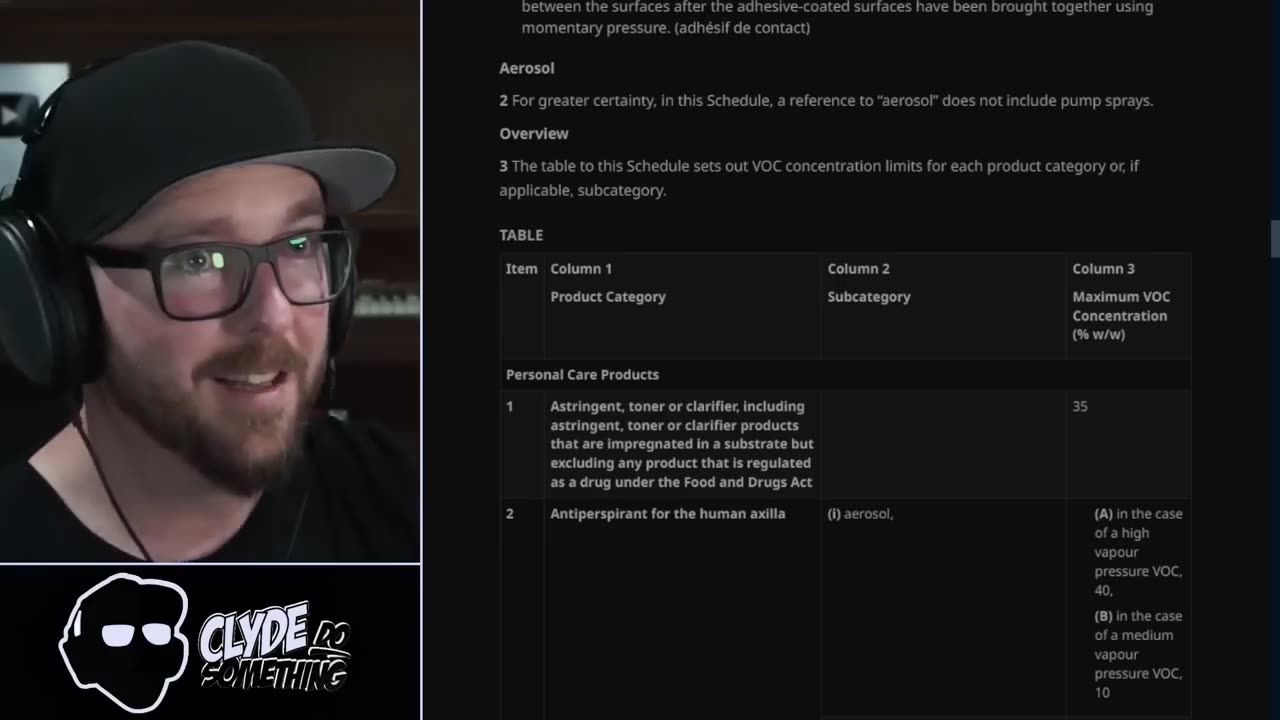This screenshot has width=1280, height=720.
Task: Select the webcam video feed
Action: [x=210, y=281]
